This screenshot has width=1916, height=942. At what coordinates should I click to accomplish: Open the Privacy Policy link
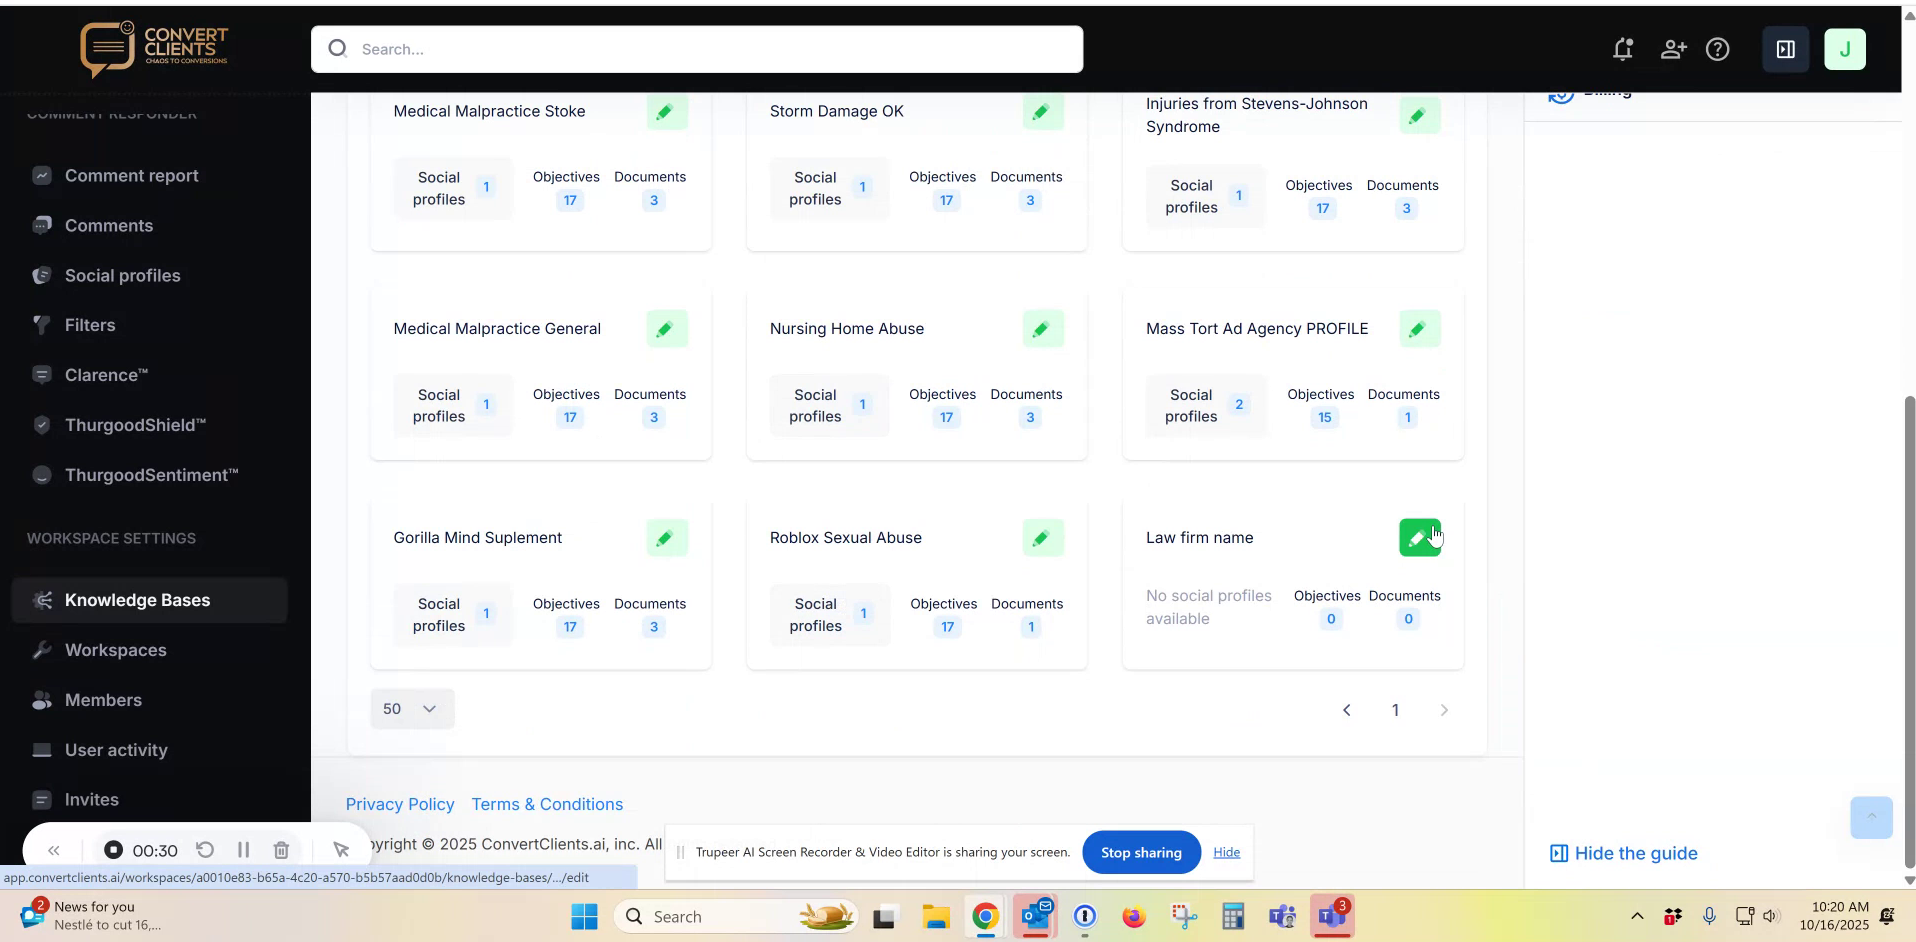[x=399, y=804]
